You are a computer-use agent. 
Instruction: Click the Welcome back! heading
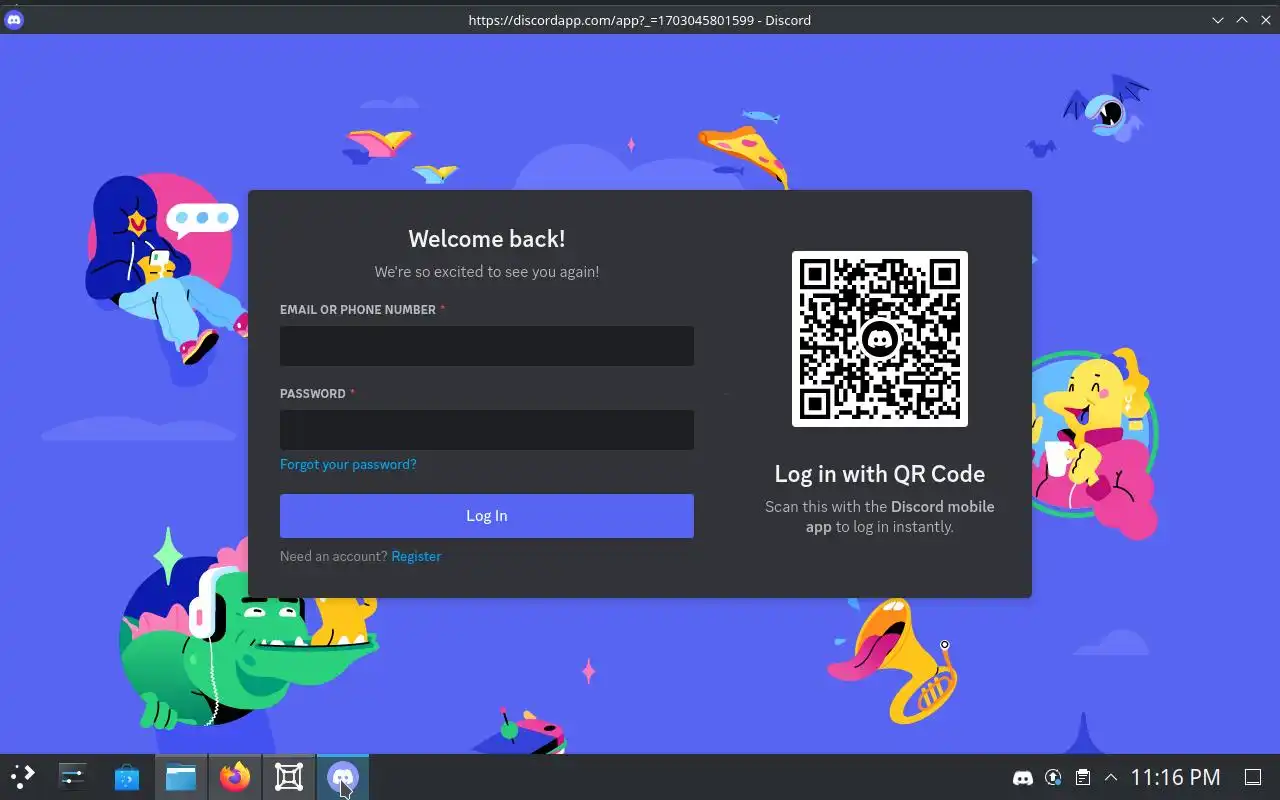coord(487,239)
